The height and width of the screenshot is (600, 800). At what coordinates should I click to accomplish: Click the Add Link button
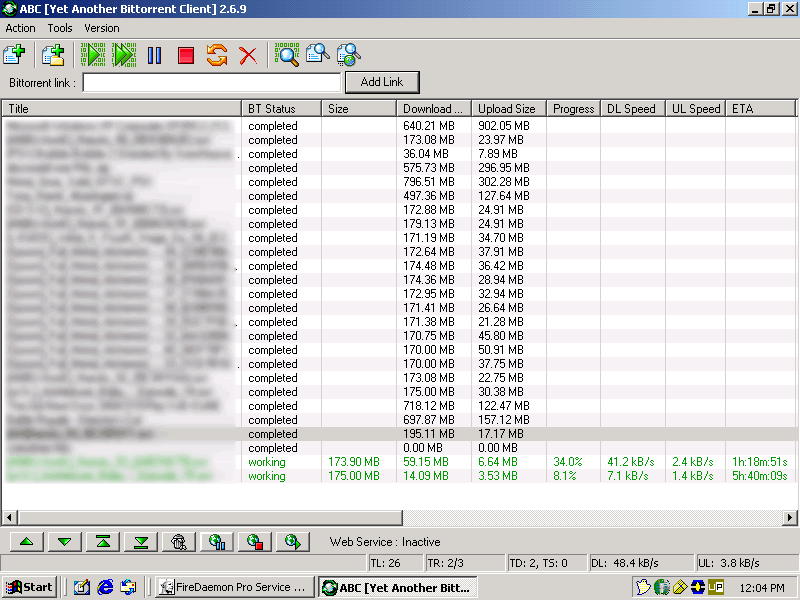coord(382,82)
